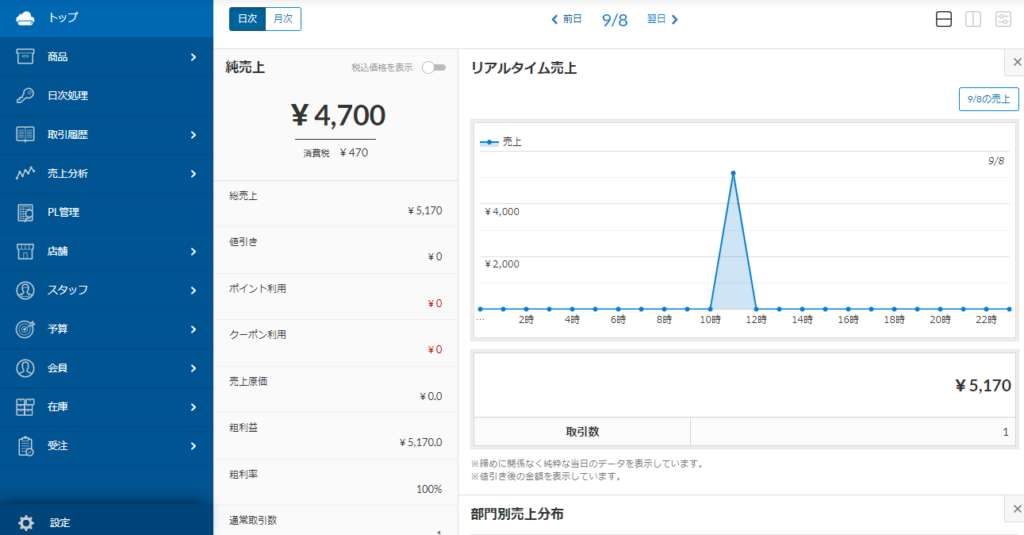1024x535 pixels.
Task: Click the 在庫 inventory icon
Action: [x=26, y=407]
